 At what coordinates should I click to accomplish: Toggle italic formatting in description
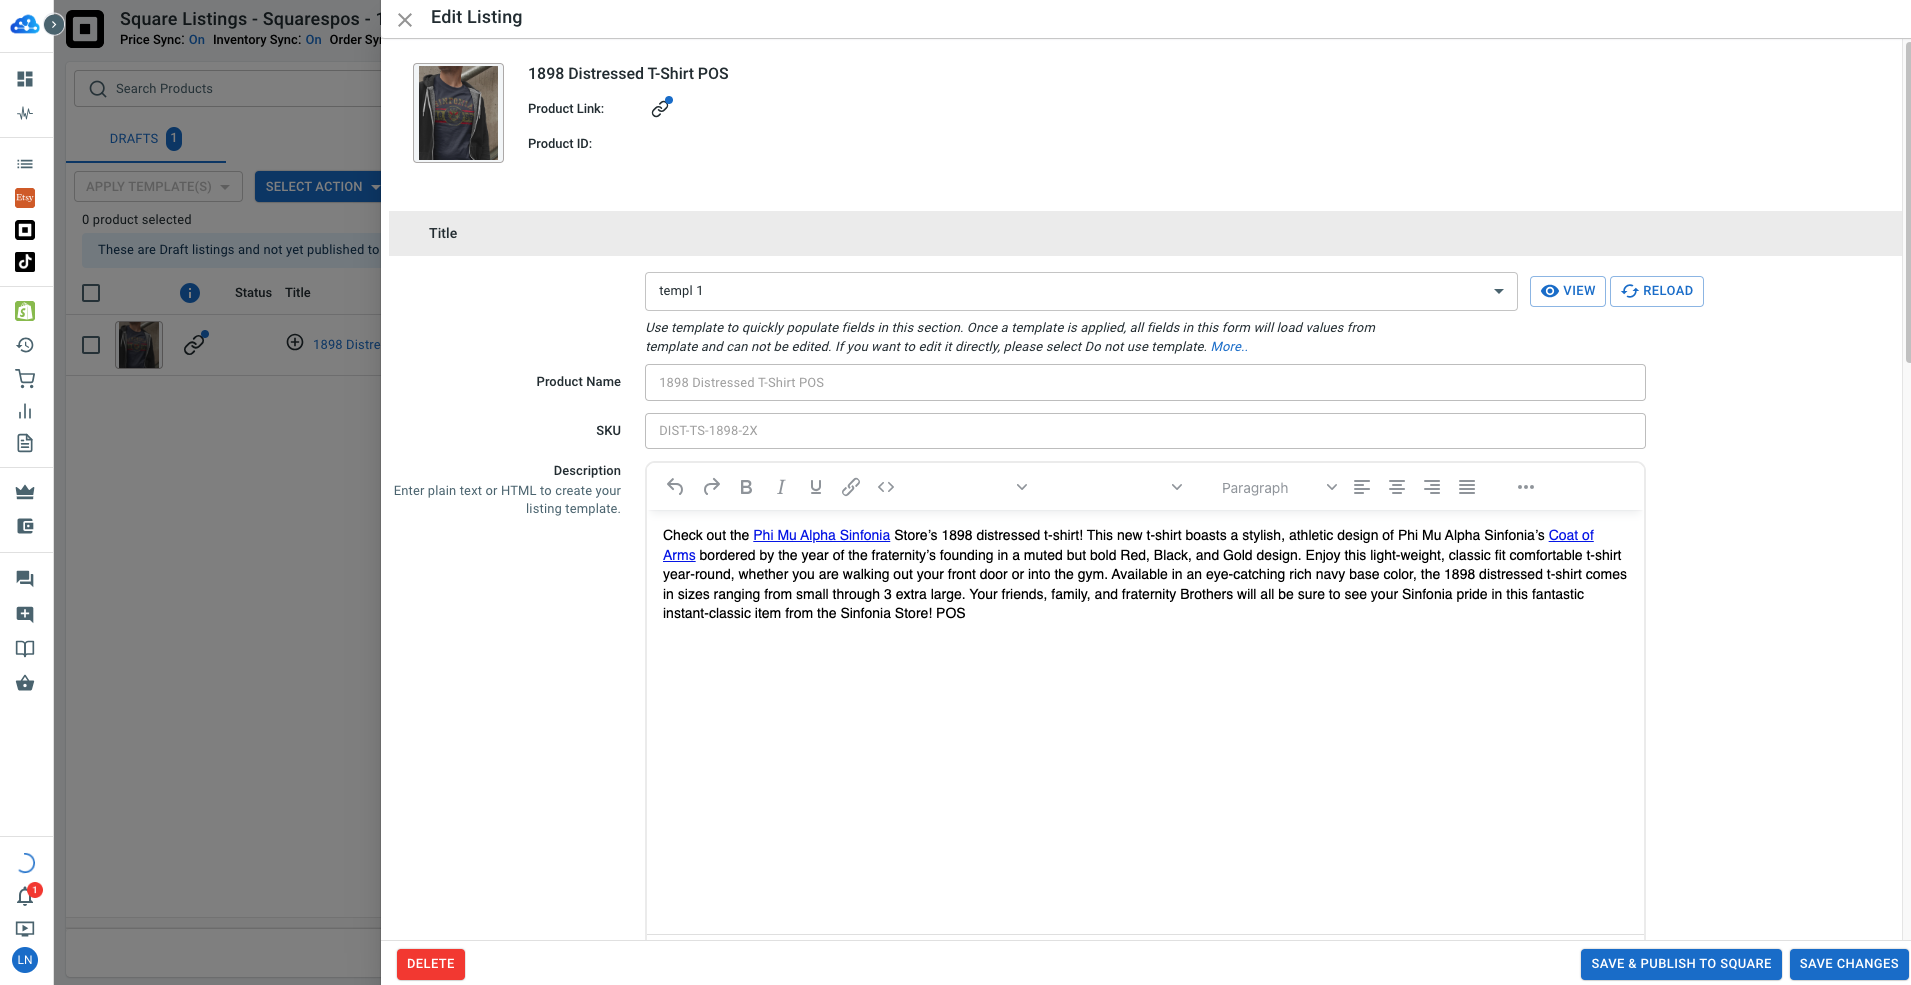click(781, 487)
